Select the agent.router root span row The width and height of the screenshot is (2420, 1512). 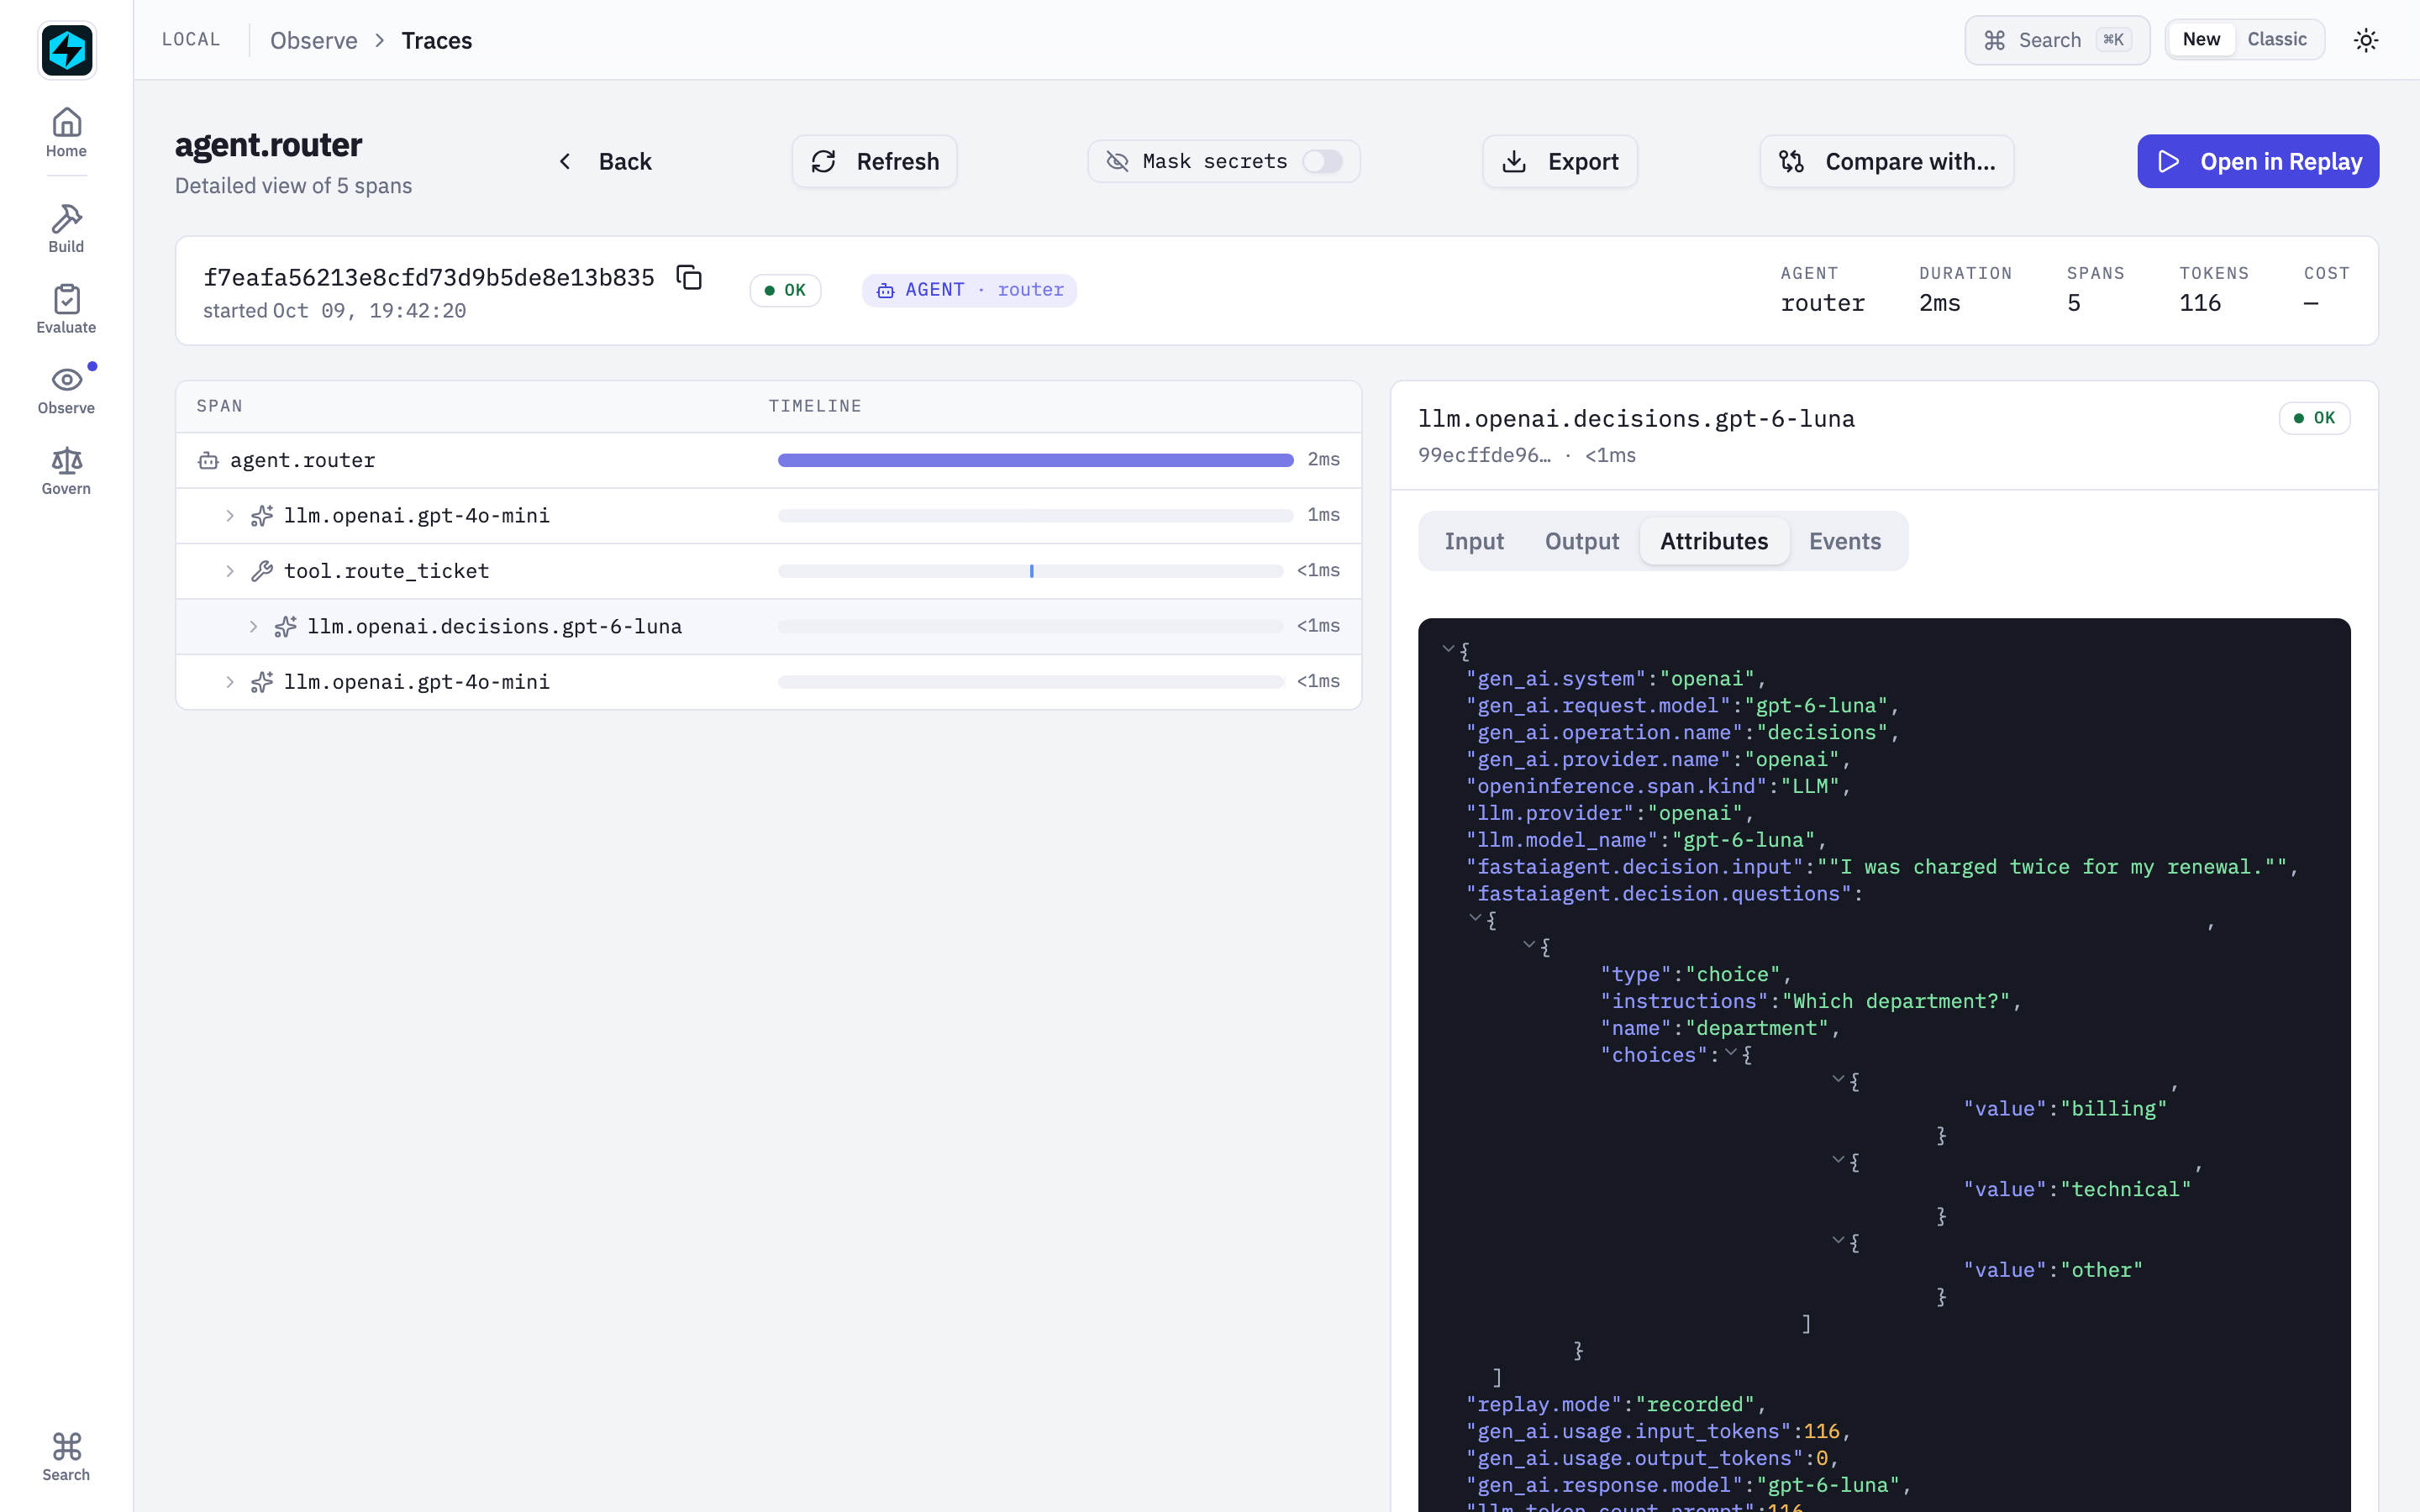[768, 460]
